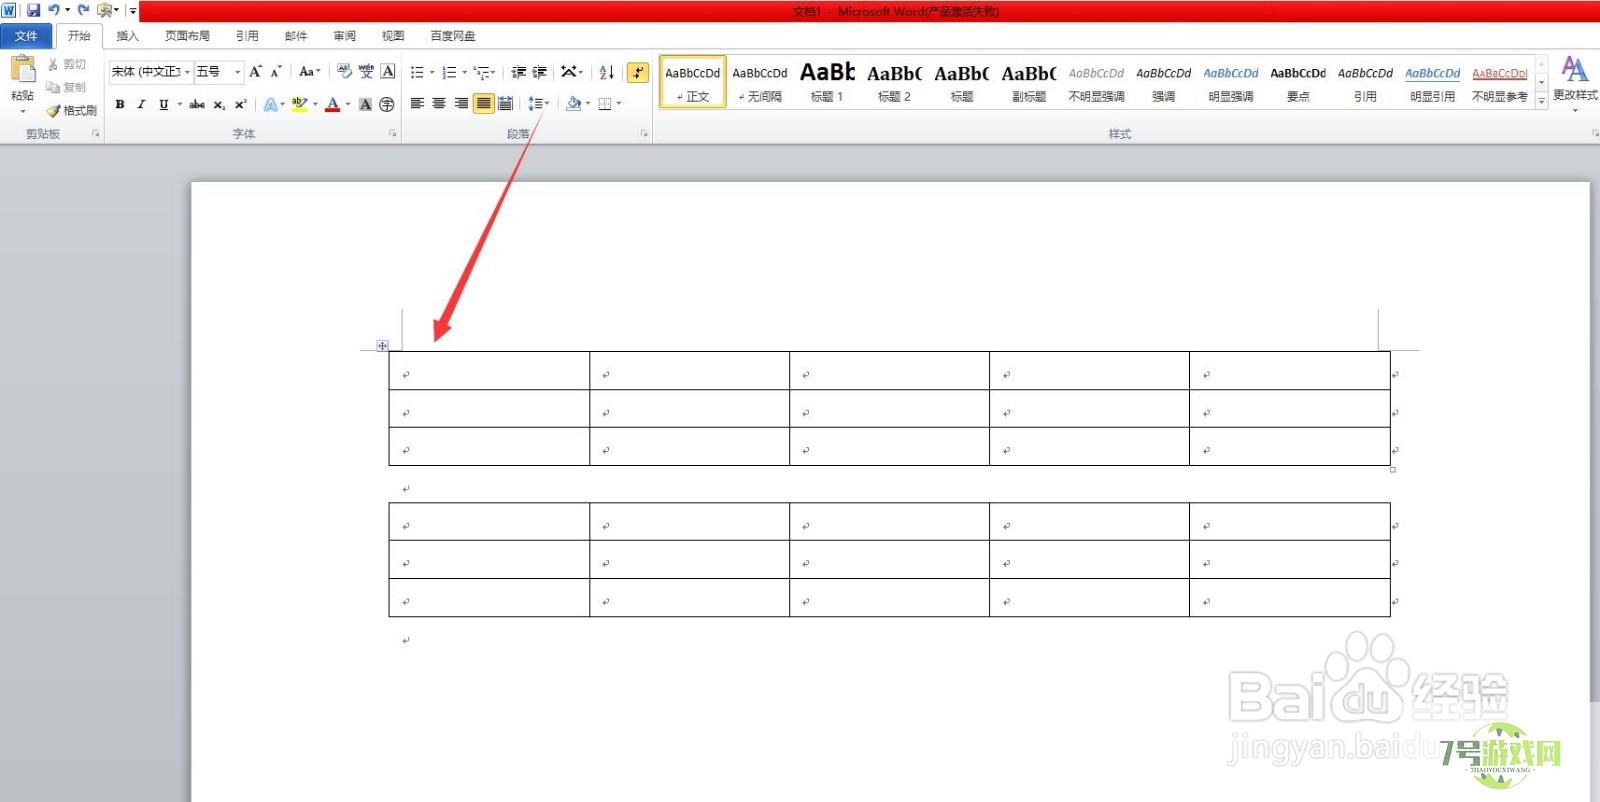Apply bulleted list

tap(417, 72)
